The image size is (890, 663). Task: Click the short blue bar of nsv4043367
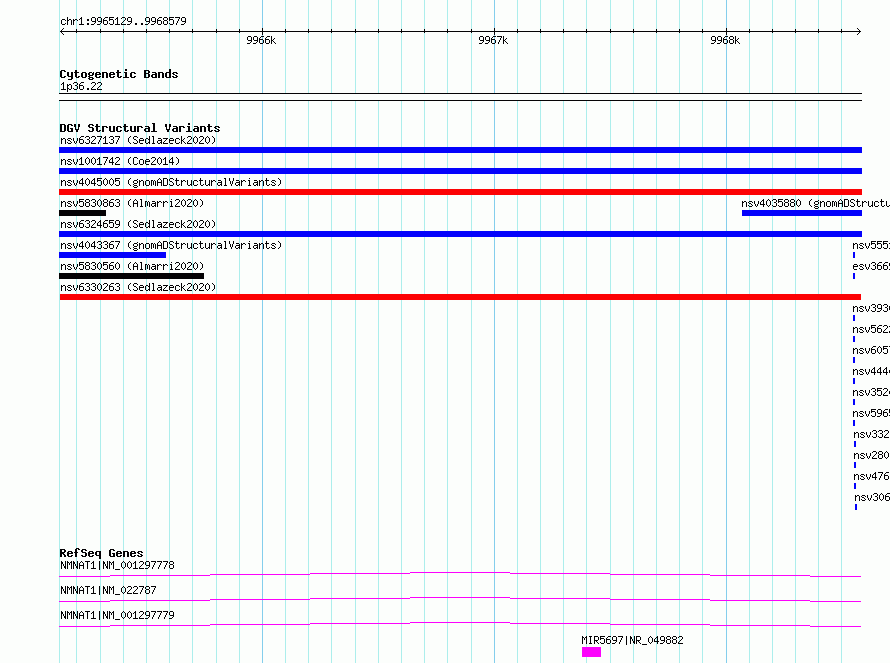[112, 255]
